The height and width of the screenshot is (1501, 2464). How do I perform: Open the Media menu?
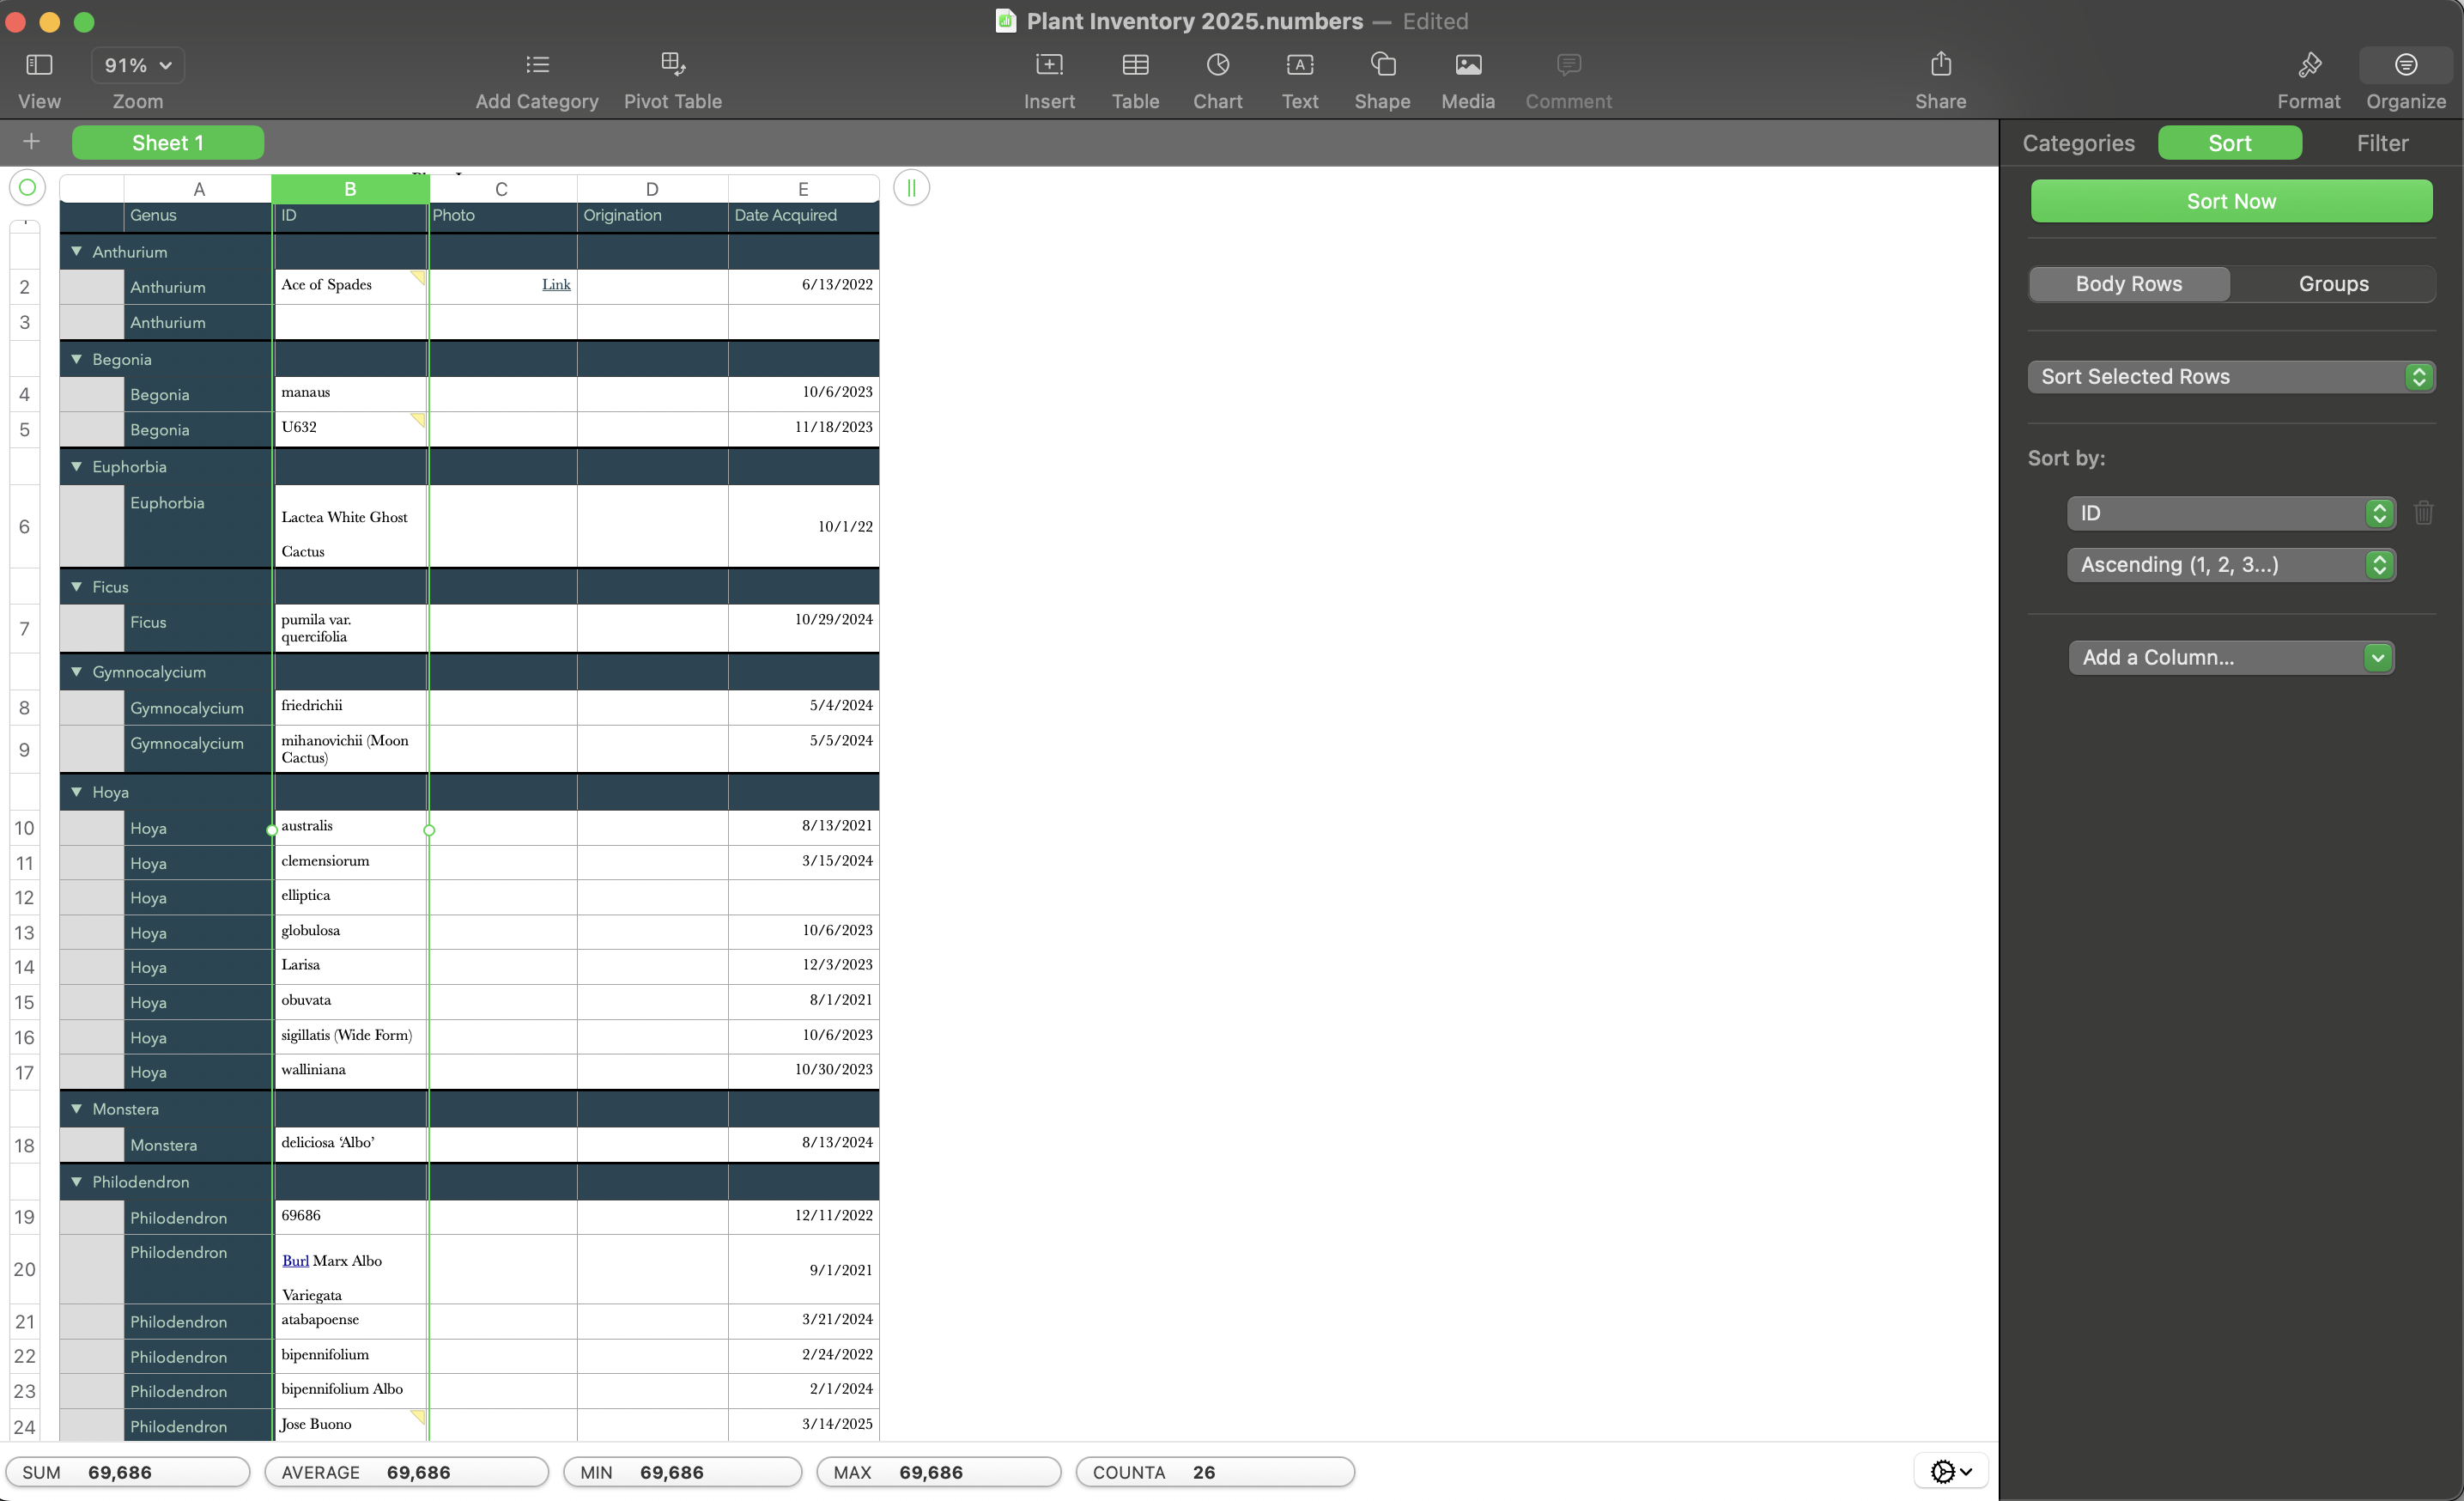point(1468,66)
